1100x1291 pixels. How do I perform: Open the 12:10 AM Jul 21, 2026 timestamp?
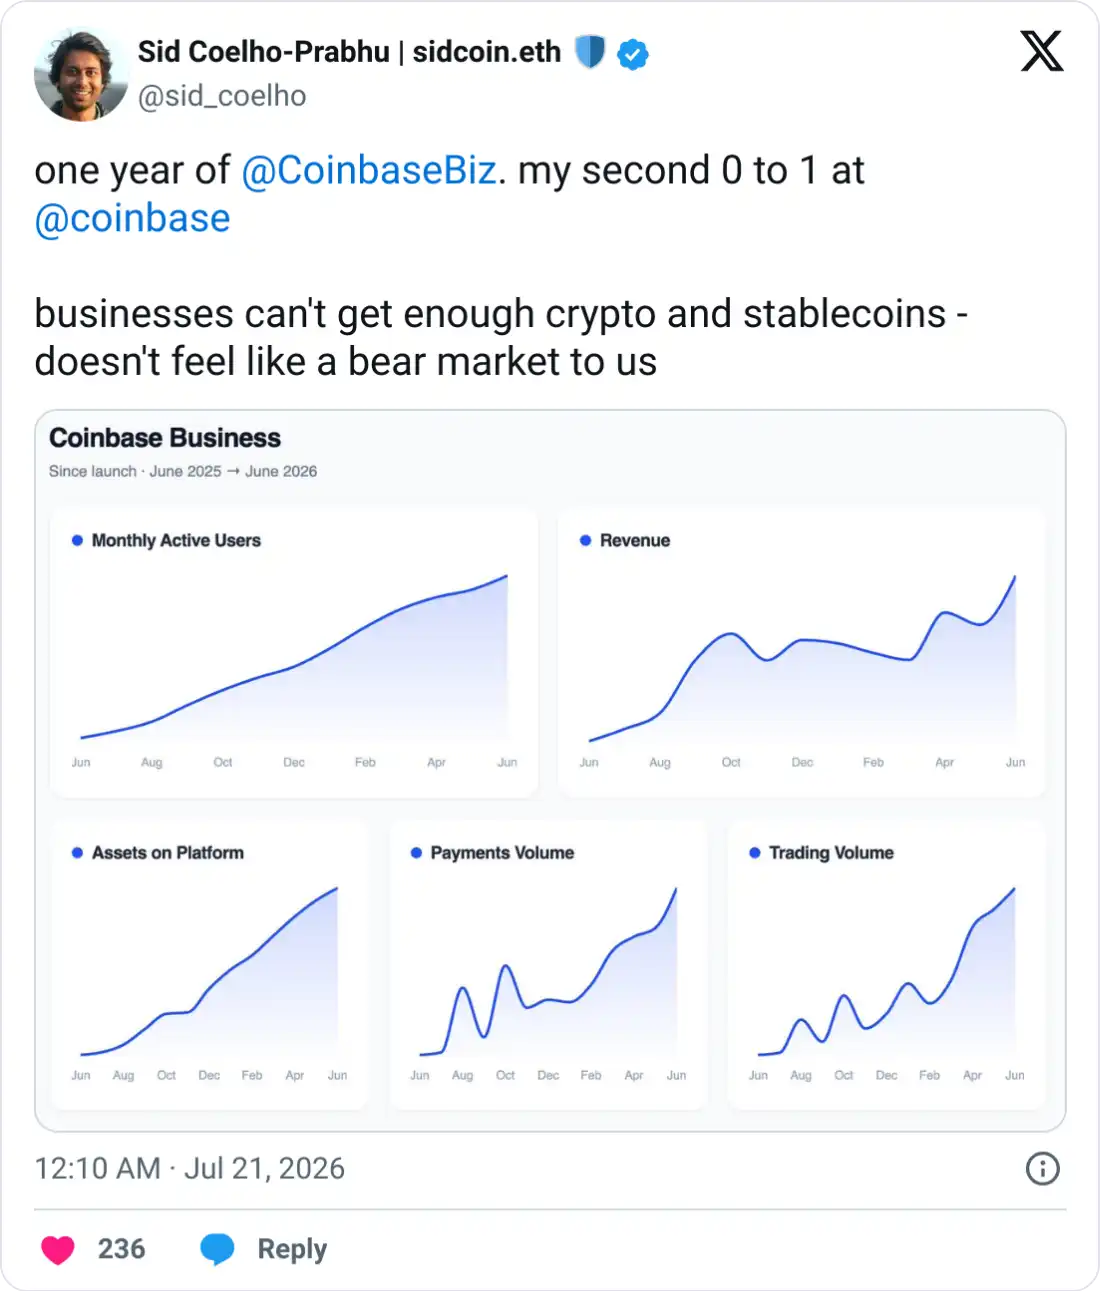pos(190,1168)
